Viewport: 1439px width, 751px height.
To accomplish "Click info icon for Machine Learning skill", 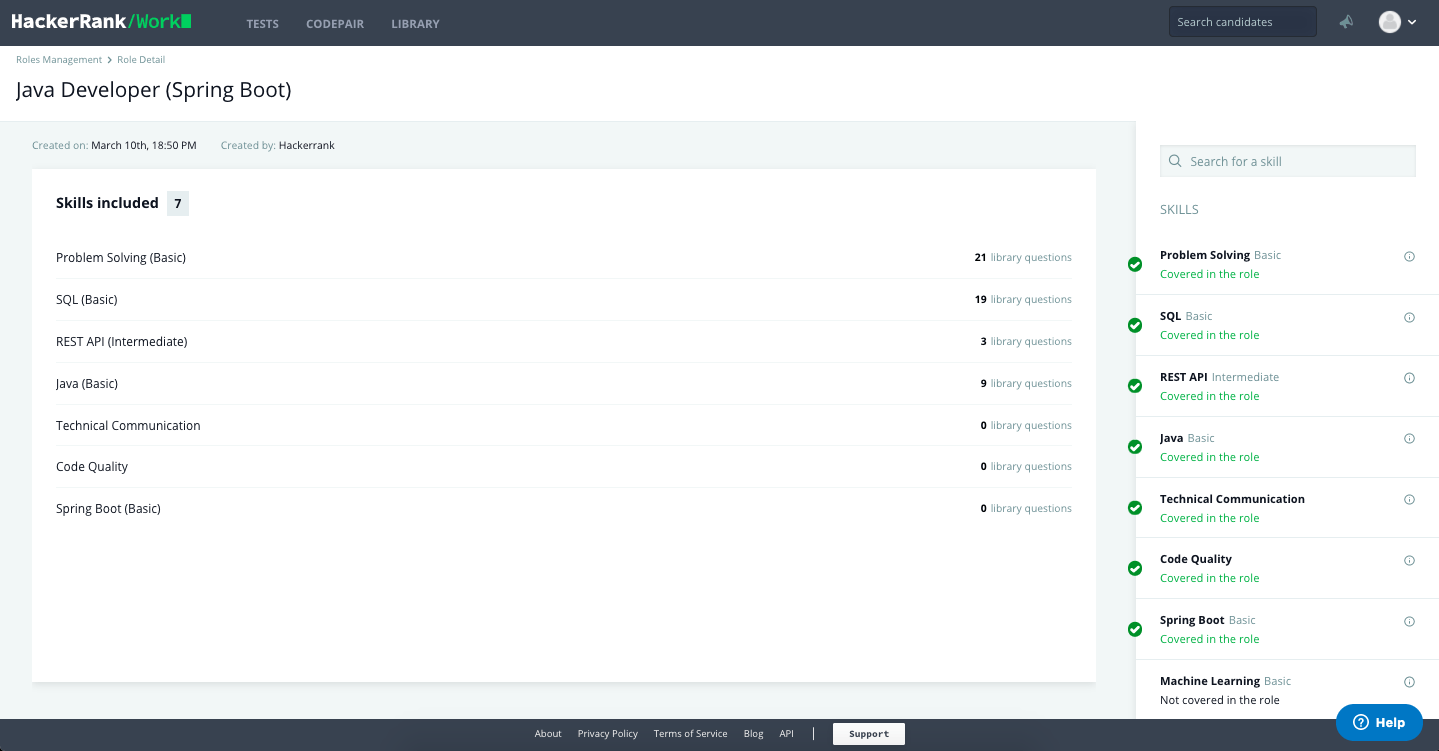I will [x=1409, y=683].
